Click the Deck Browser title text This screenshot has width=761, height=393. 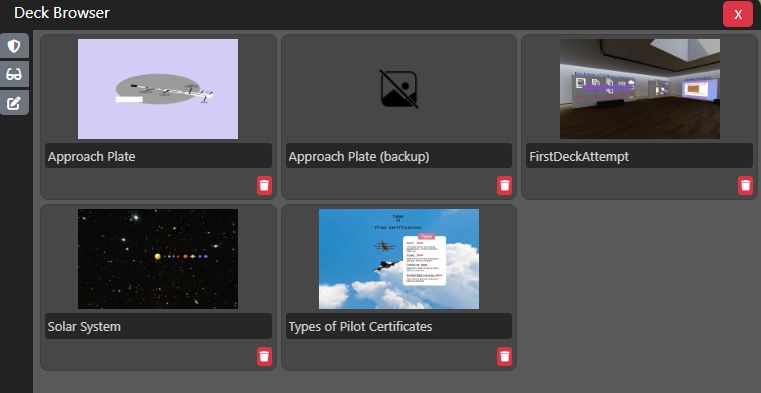point(62,13)
